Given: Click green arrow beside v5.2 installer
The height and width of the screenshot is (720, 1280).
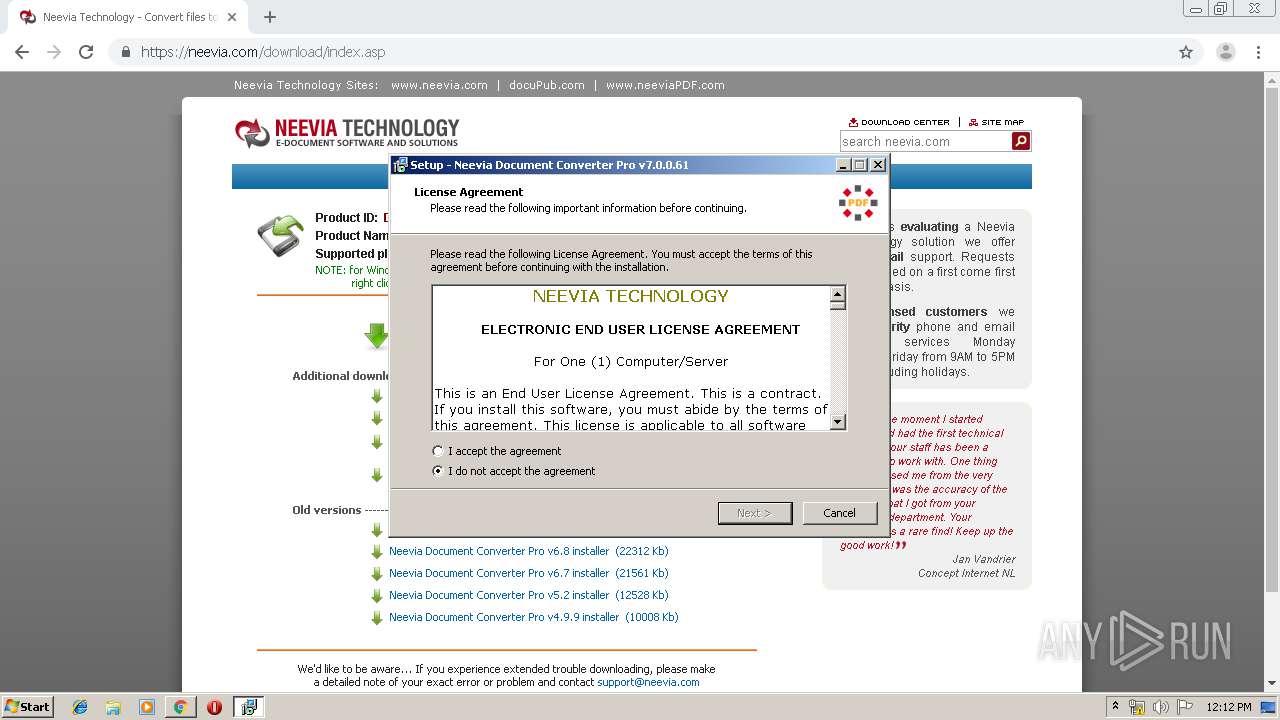Looking at the screenshot, I should tap(377, 596).
